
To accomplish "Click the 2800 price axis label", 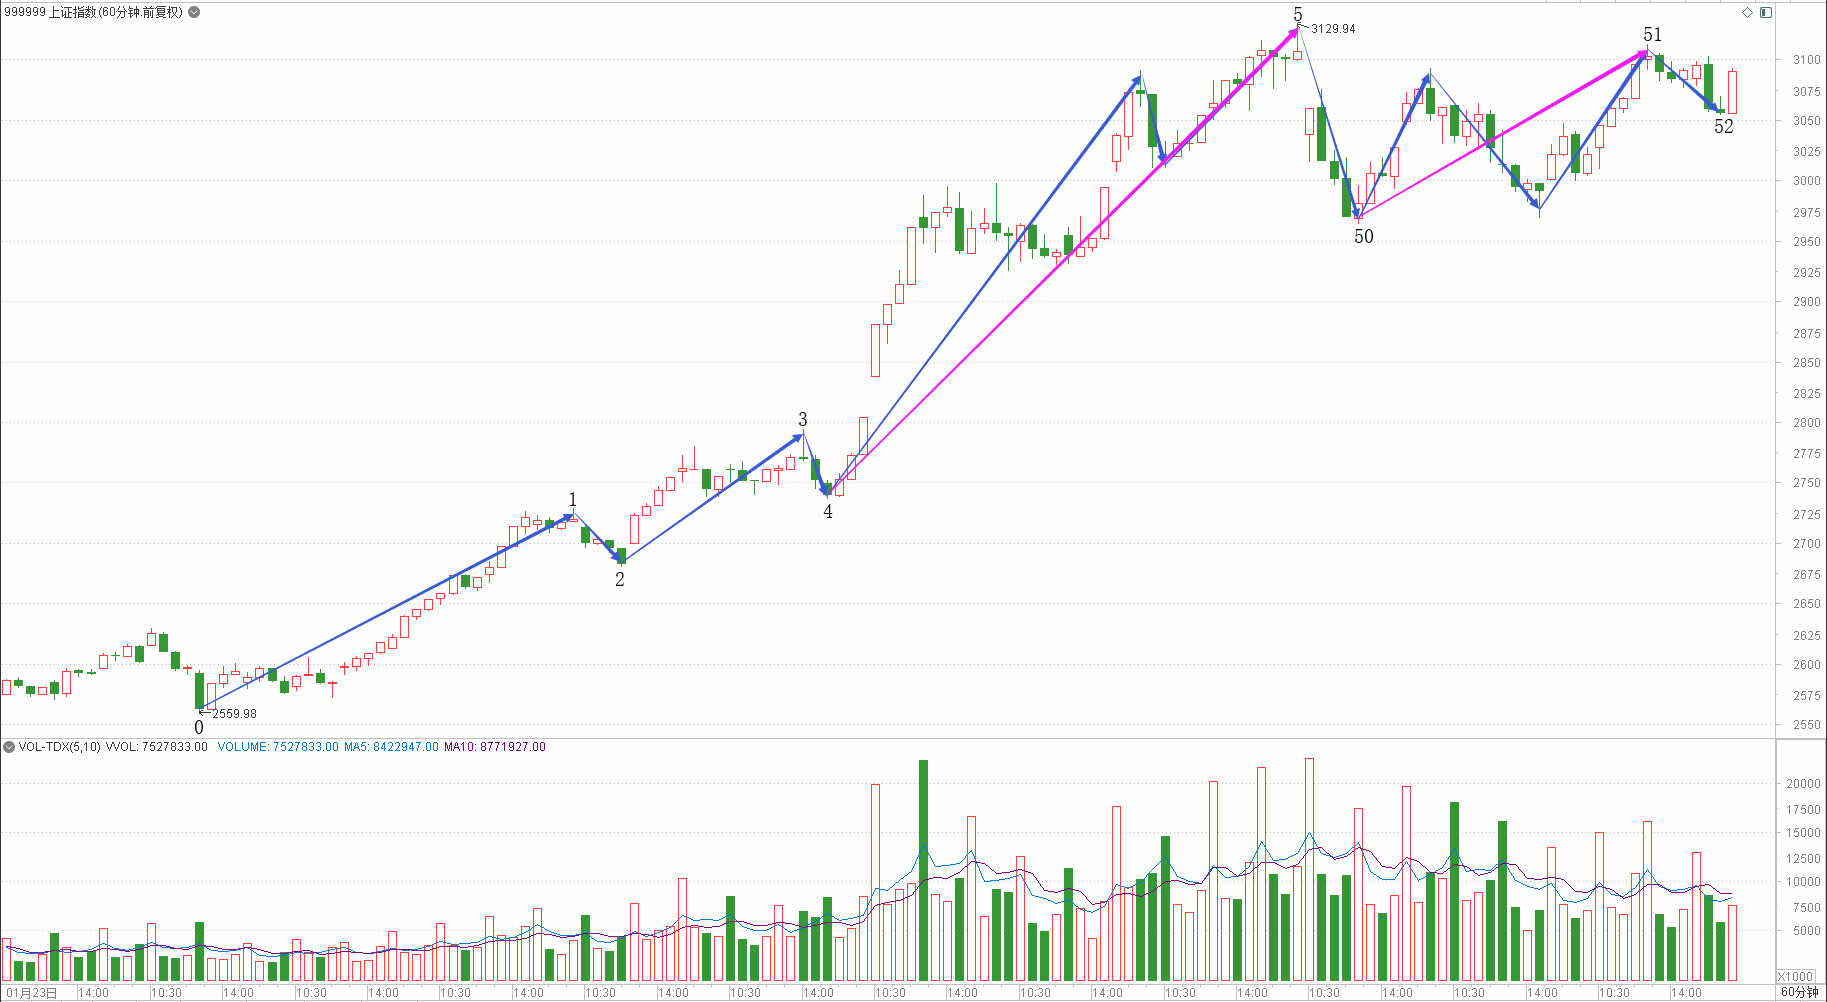I will pos(1806,423).
